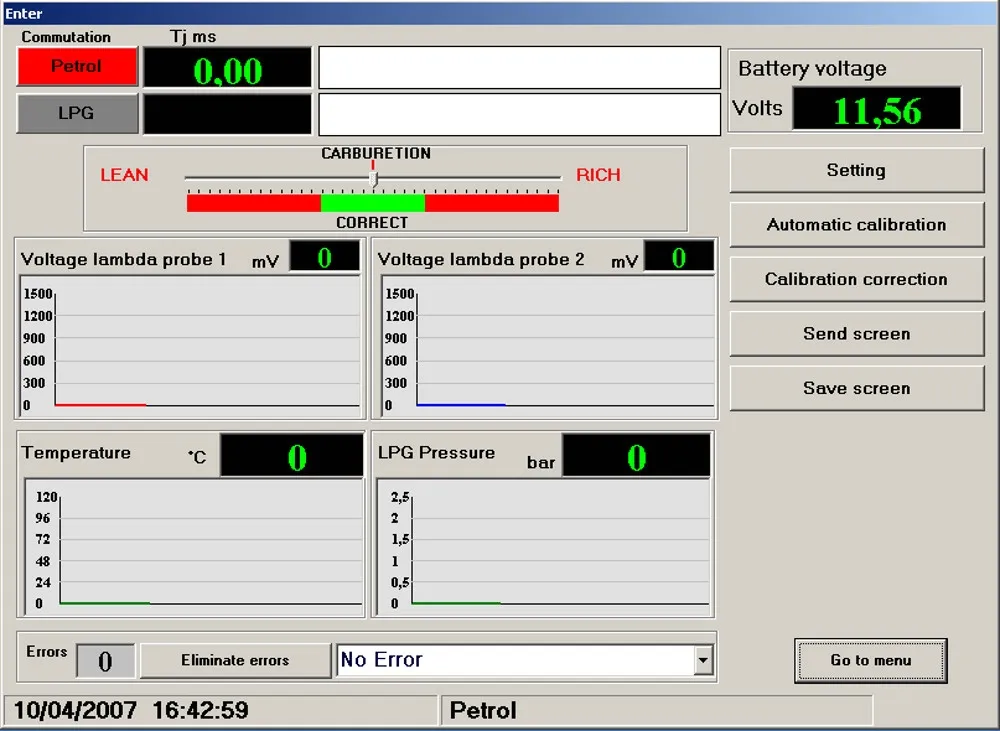Click the Send screen button

856,333
